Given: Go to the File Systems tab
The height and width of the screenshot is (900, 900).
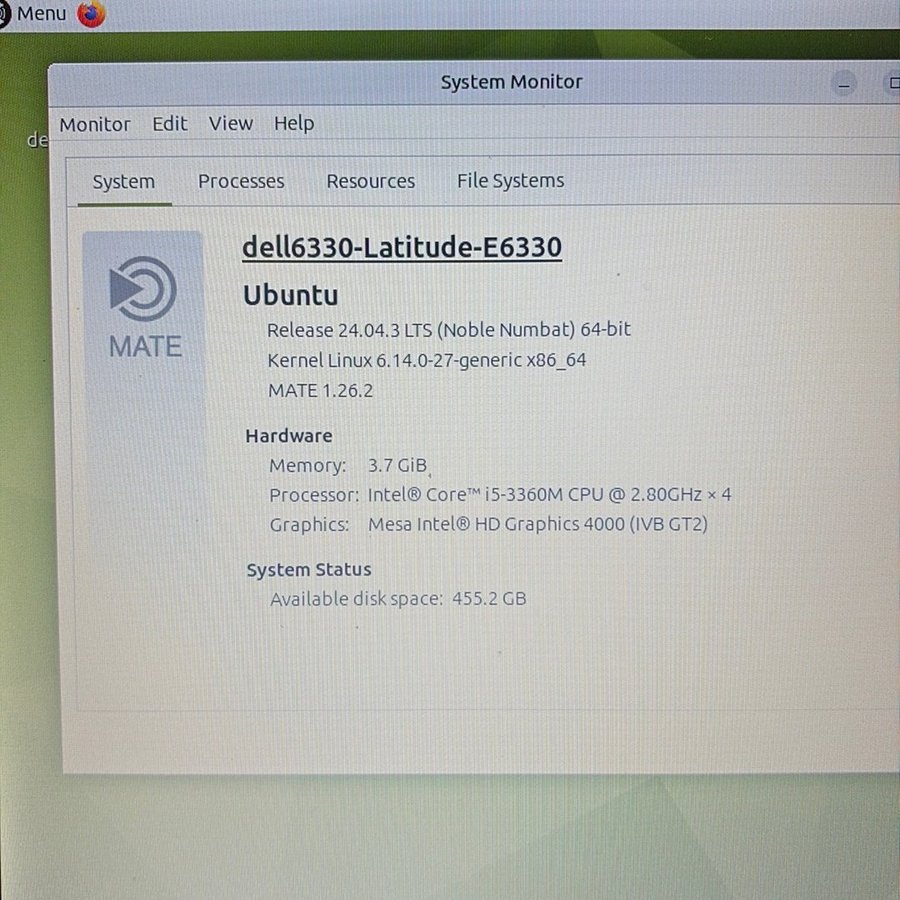Looking at the screenshot, I should 510,181.
